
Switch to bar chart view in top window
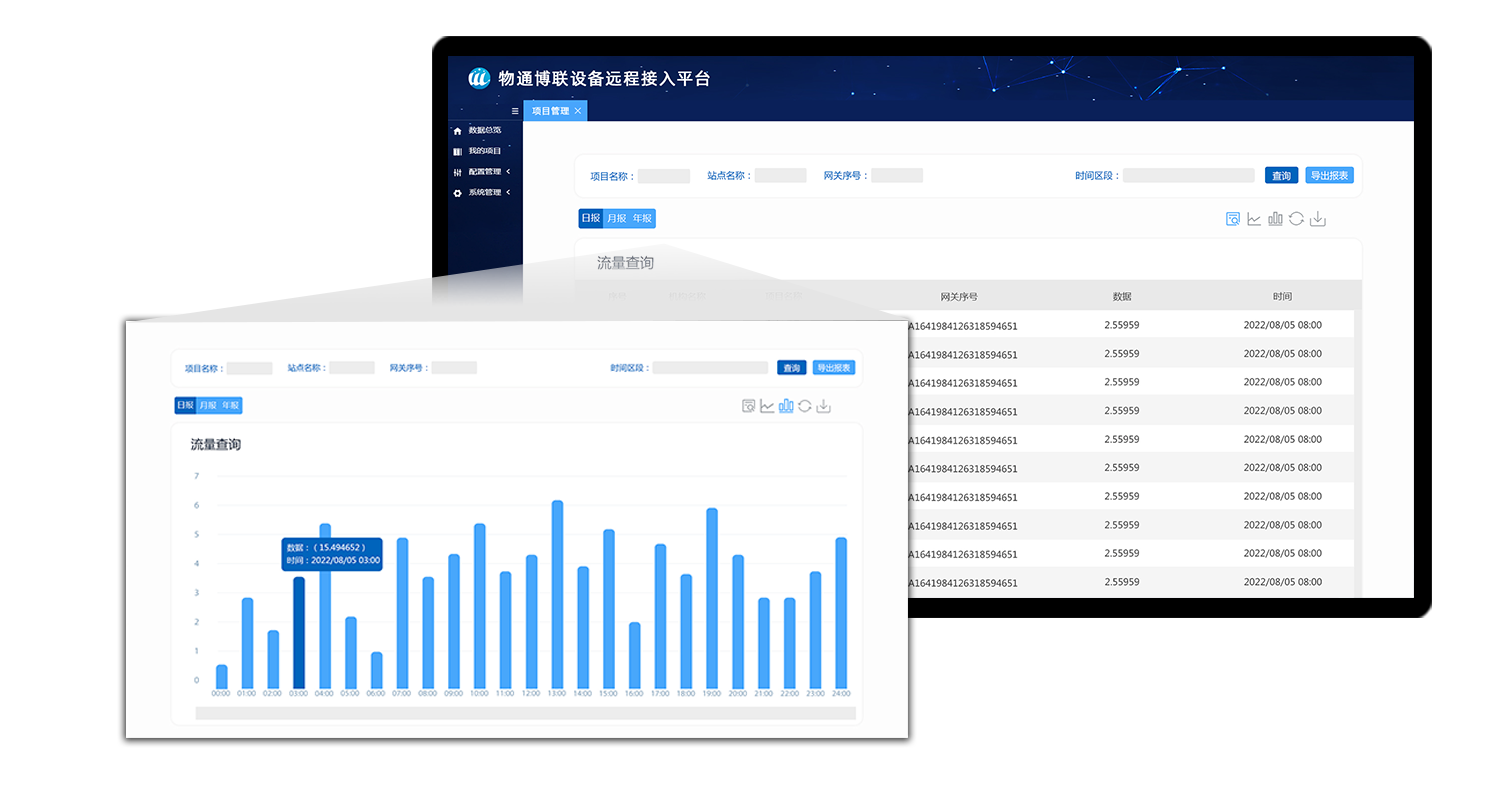click(1276, 218)
